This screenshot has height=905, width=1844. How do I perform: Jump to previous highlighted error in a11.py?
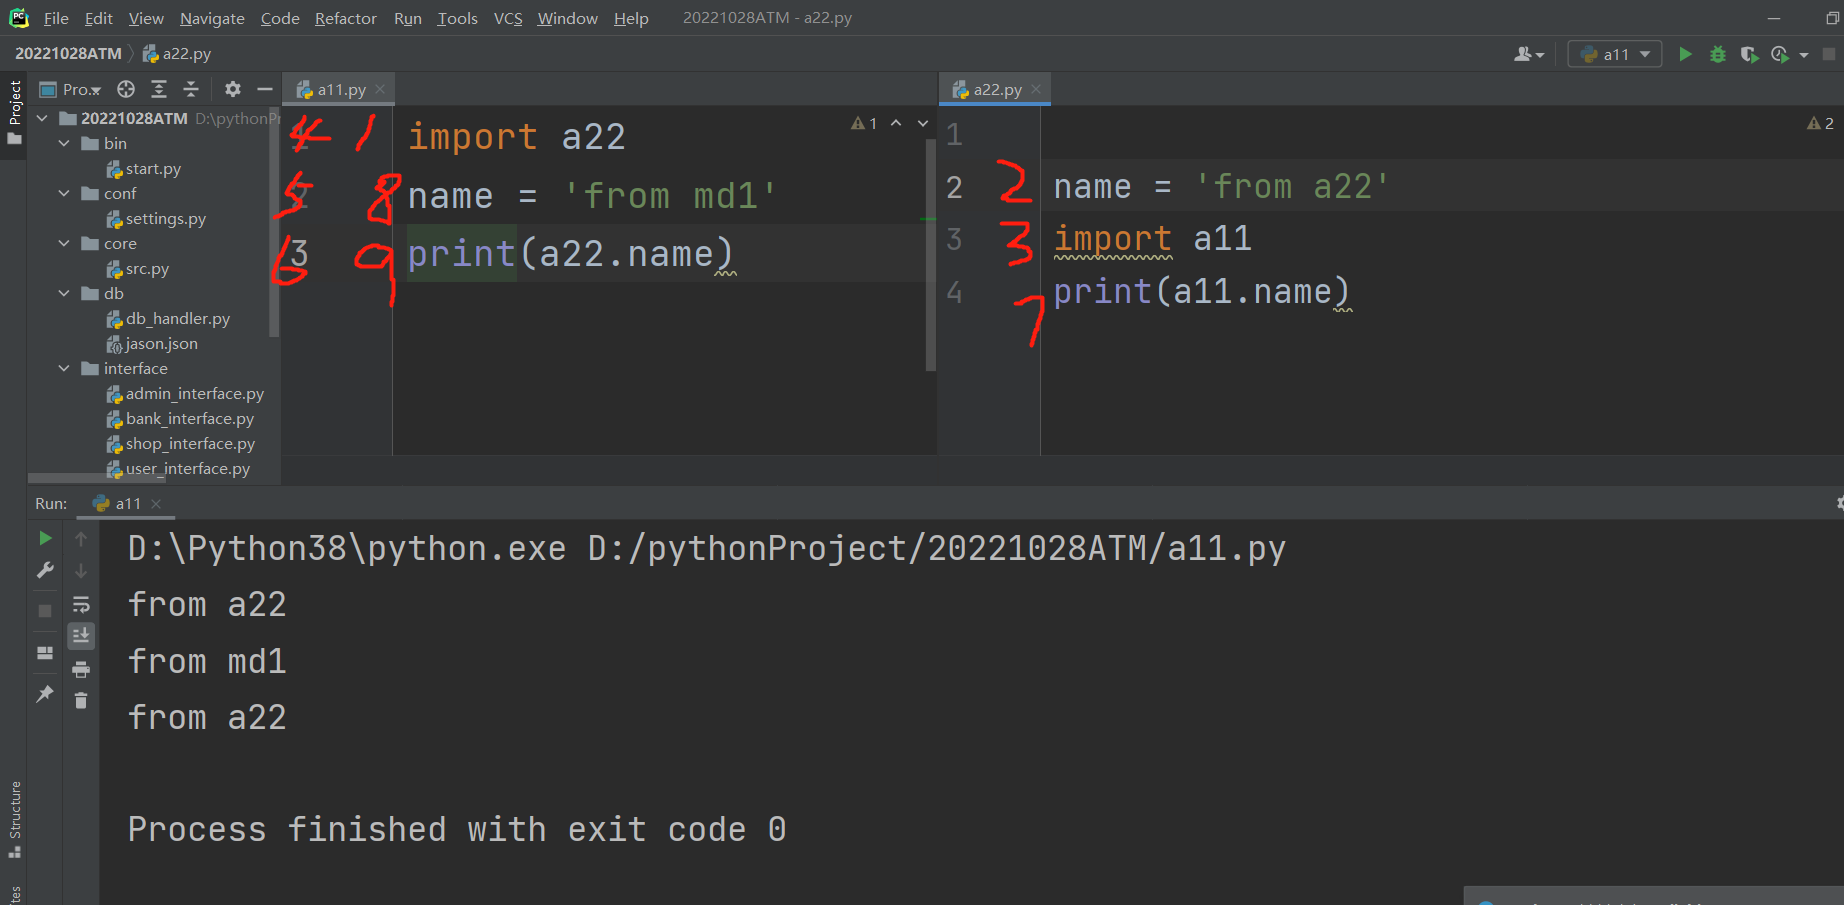(x=896, y=123)
